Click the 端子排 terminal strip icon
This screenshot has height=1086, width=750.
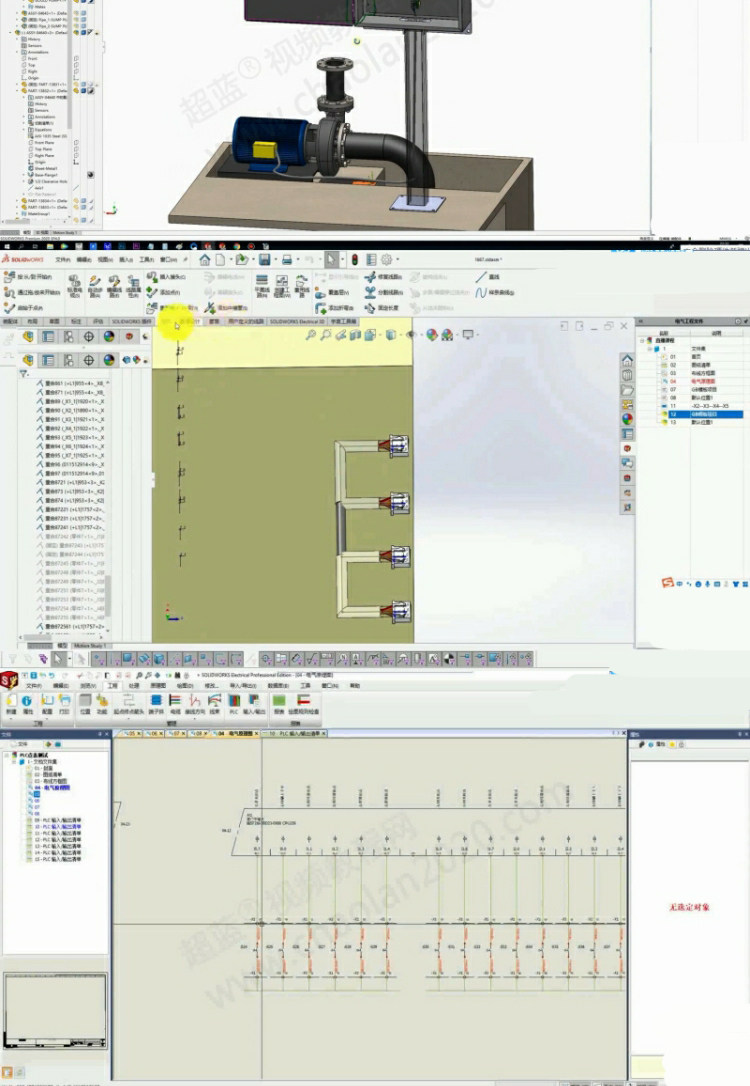[x=157, y=704]
